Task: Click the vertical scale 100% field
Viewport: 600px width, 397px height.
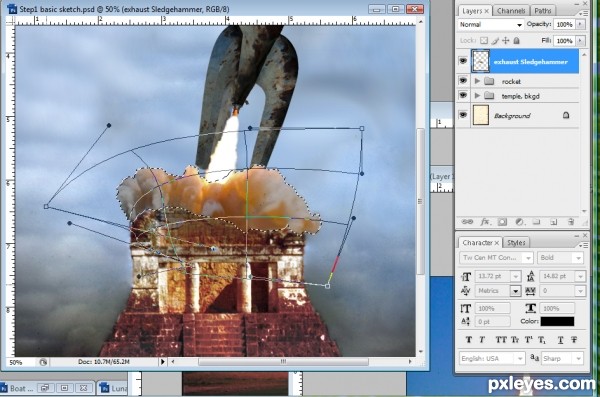Action: tap(492, 308)
